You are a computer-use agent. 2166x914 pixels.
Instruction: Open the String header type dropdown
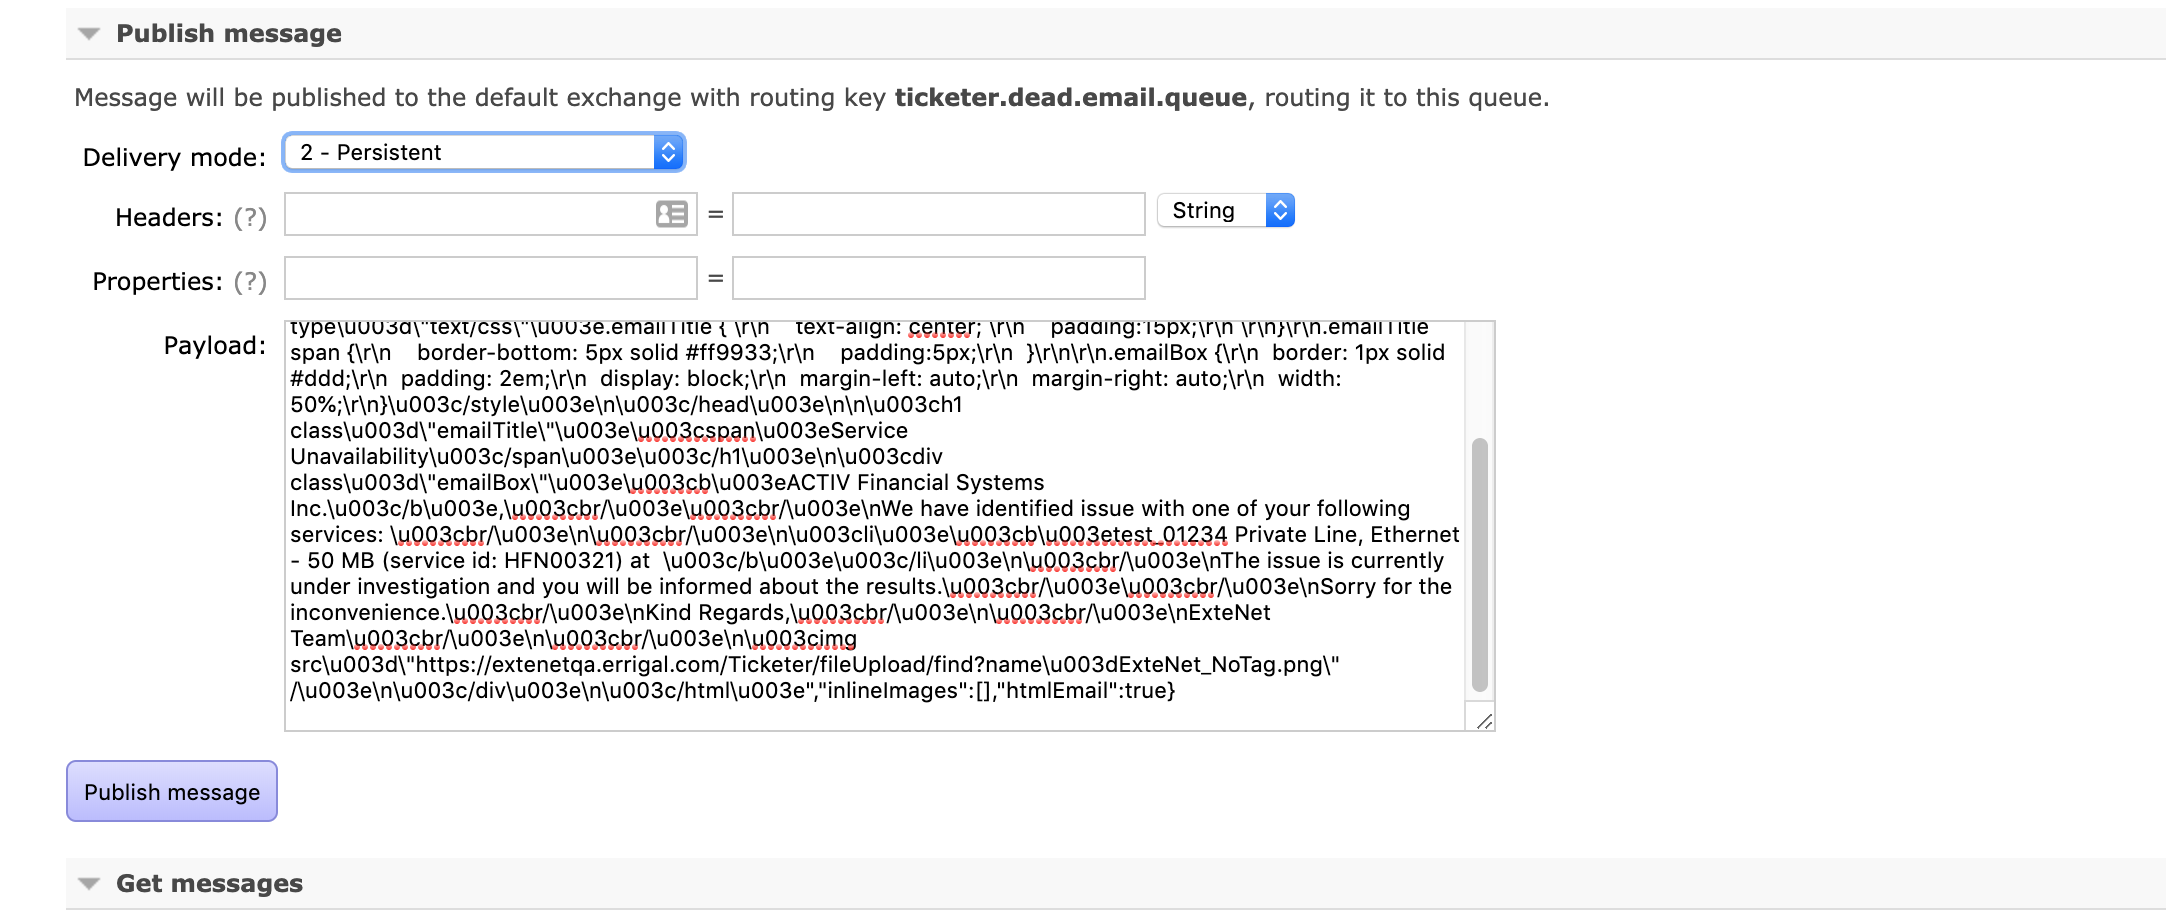[1225, 211]
